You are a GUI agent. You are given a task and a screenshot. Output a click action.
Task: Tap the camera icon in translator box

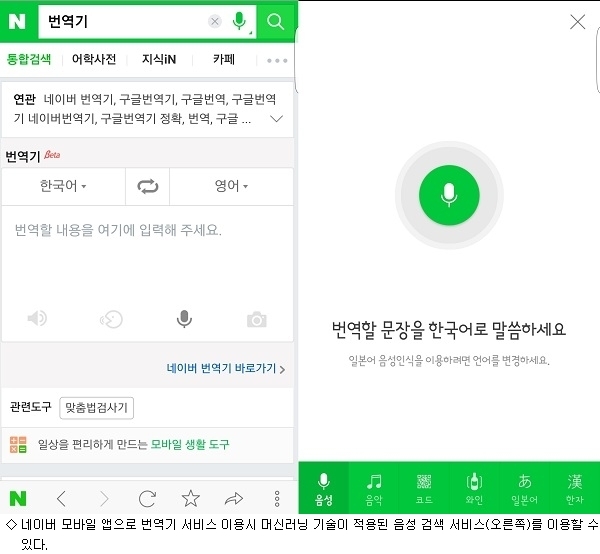[257, 319]
